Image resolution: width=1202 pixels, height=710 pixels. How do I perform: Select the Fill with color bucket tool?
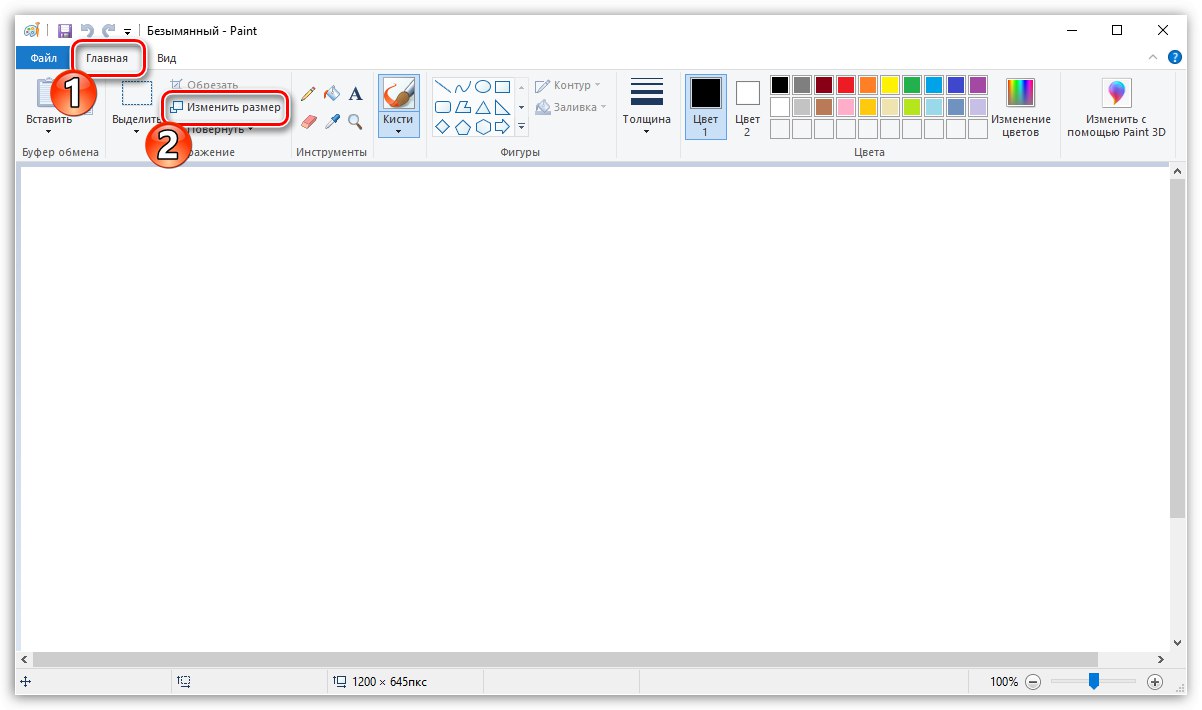tap(331, 93)
